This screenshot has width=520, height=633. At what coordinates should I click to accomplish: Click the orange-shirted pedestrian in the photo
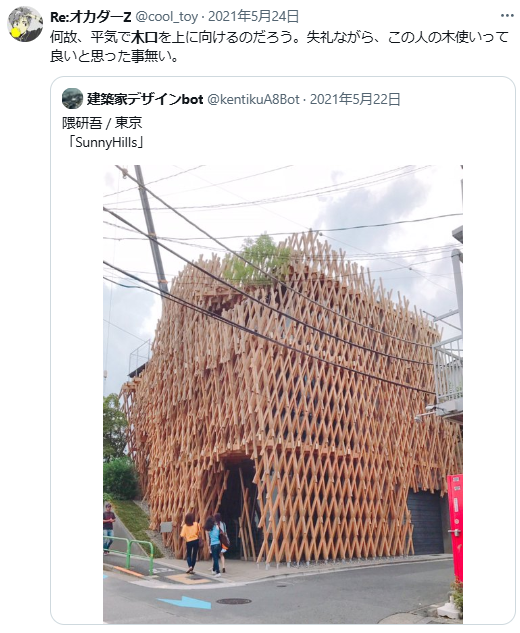click(x=191, y=543)
